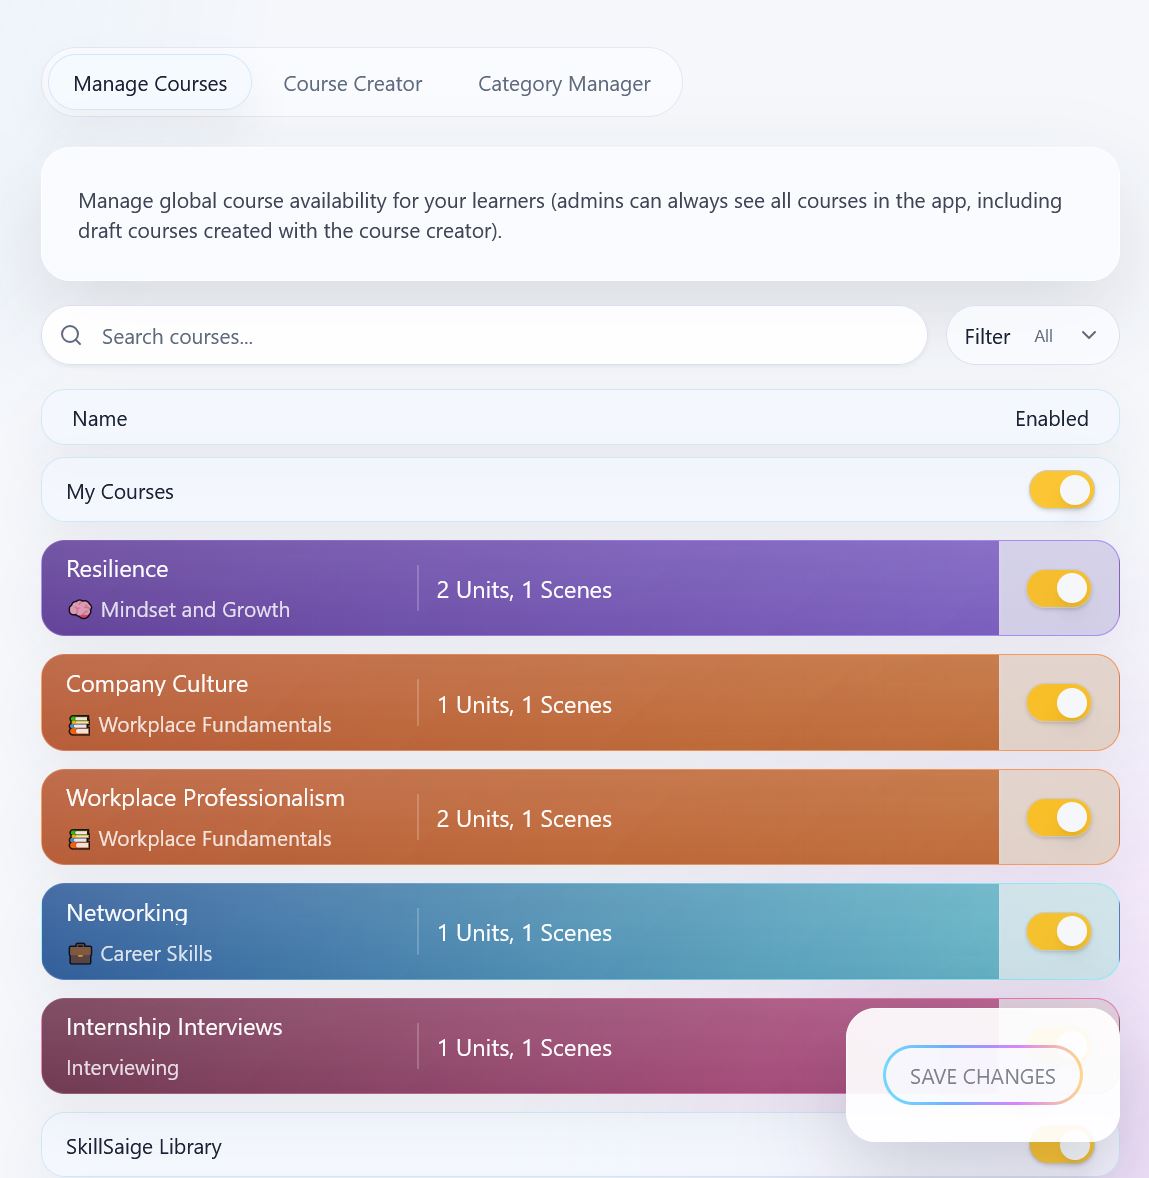
Task: Click the briefcase icon on Networking course
Action: [78, 953]
